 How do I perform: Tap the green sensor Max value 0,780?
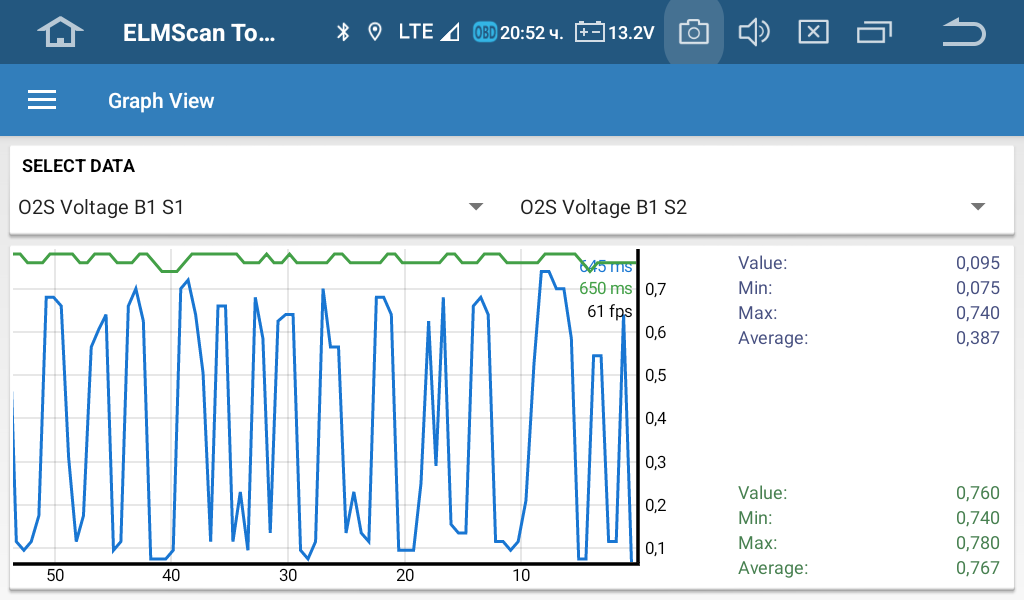[977, 543]
